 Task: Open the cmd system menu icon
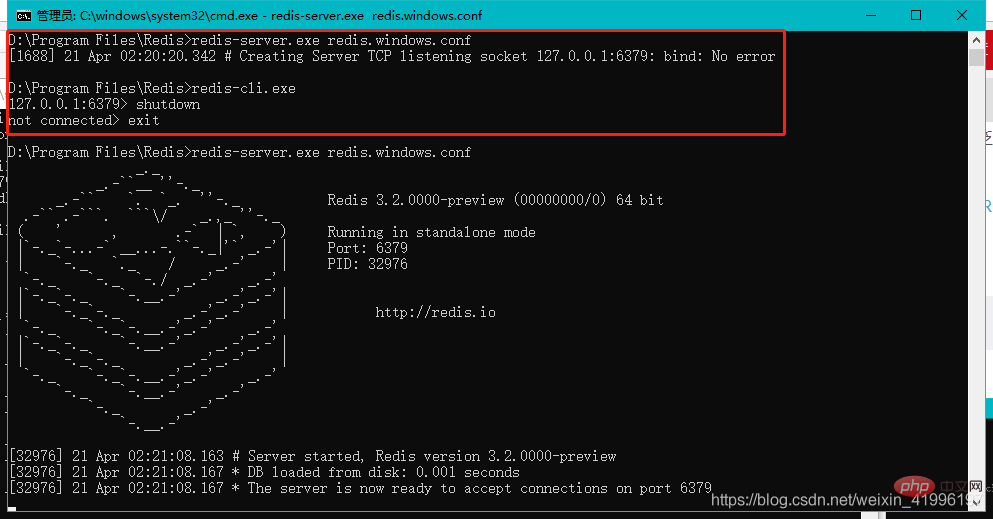23,15
